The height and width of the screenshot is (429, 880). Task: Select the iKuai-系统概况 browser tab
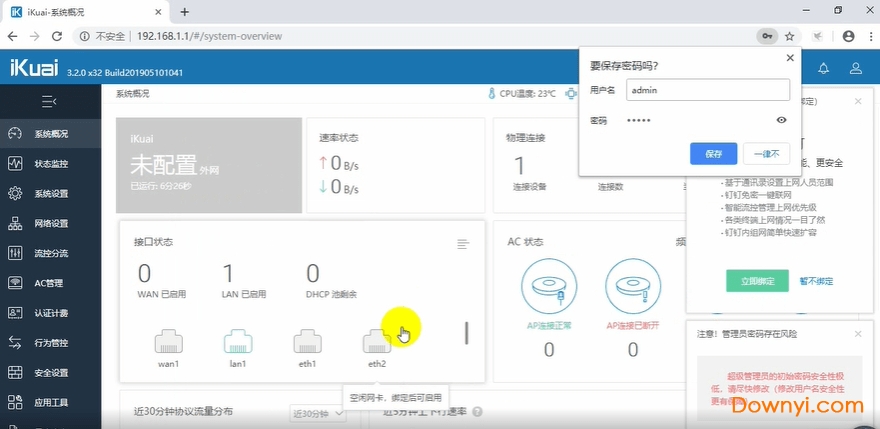(x=87, y=12)
